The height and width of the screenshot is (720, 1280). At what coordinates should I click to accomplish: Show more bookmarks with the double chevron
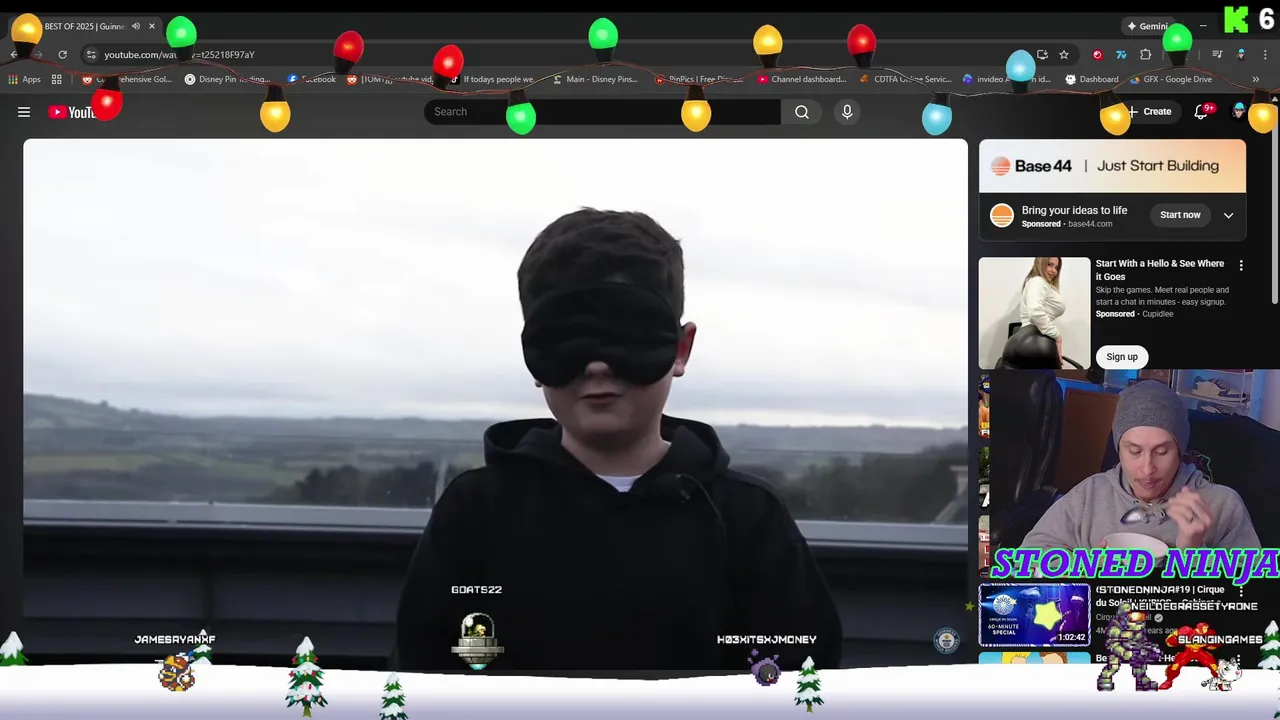click(x=1256, y=79)
